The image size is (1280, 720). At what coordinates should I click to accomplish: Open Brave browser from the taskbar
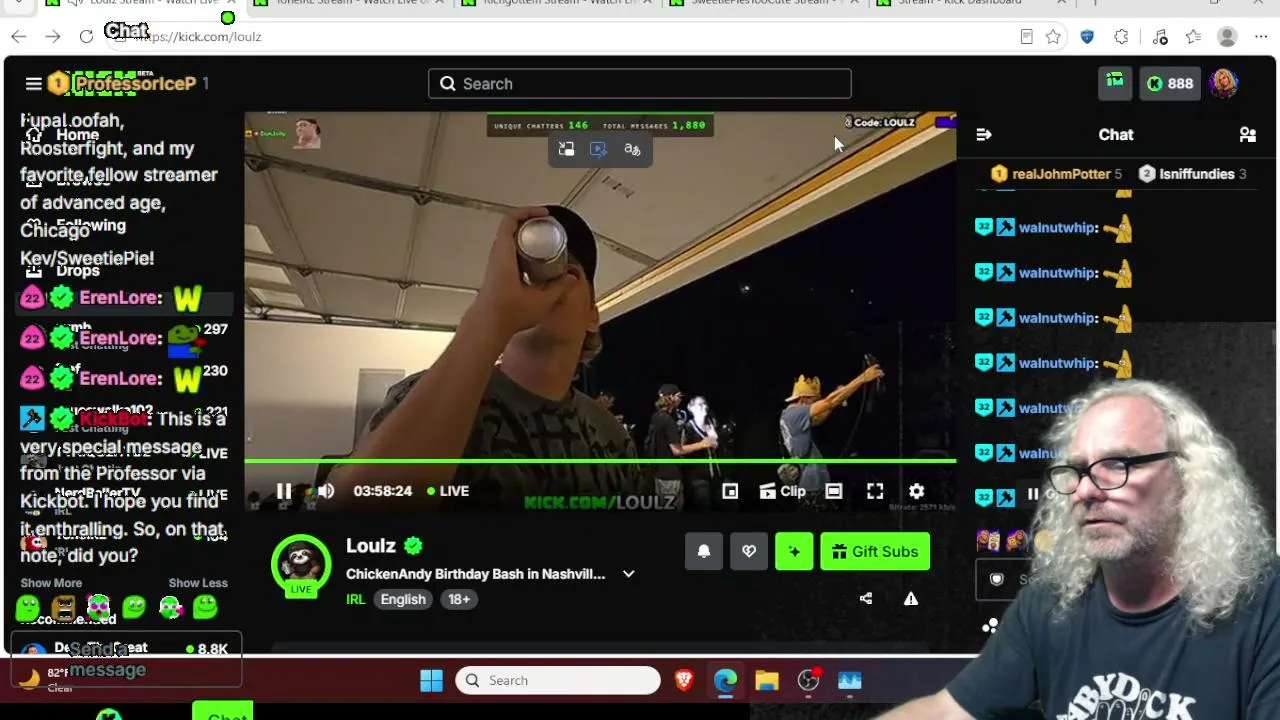[684, 681]
